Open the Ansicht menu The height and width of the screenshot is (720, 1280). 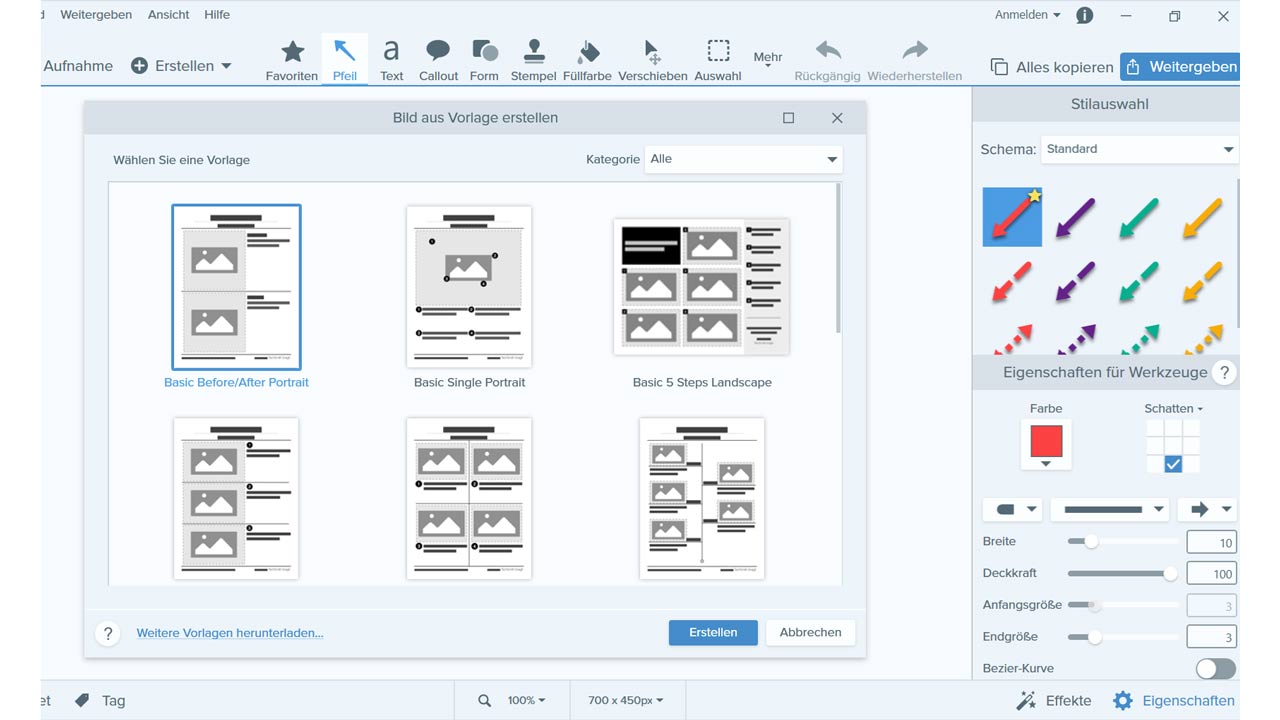[x=168, y=15]
